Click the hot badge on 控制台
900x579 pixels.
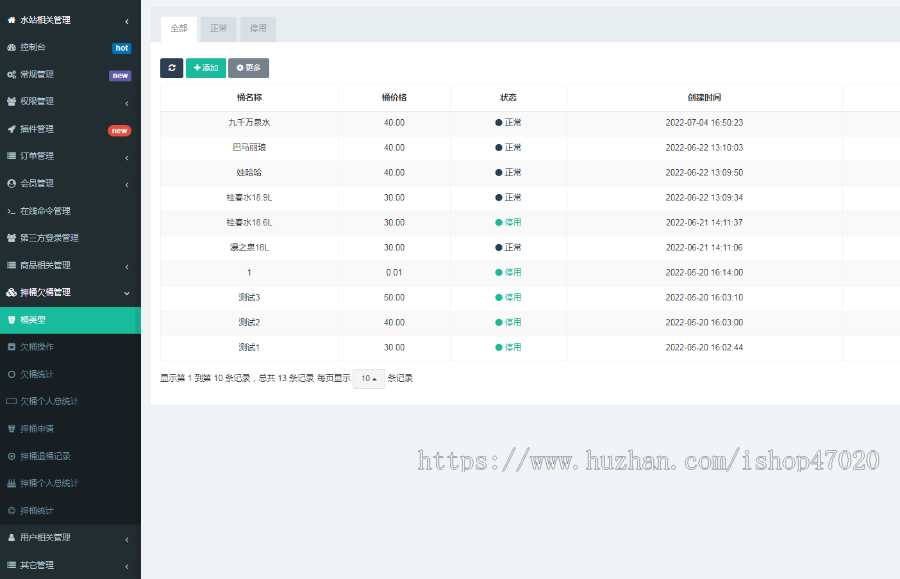(122, 48)
